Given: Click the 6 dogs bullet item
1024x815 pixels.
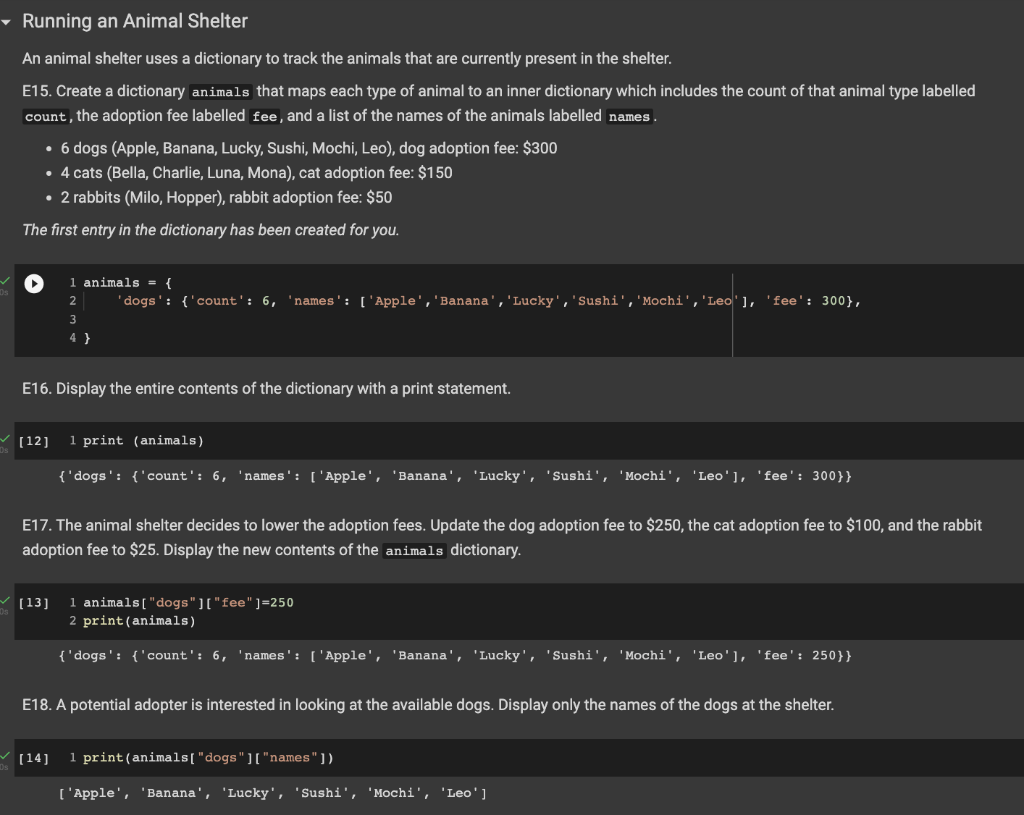Looking at the screenshot, I should click(x=309, y=148).
